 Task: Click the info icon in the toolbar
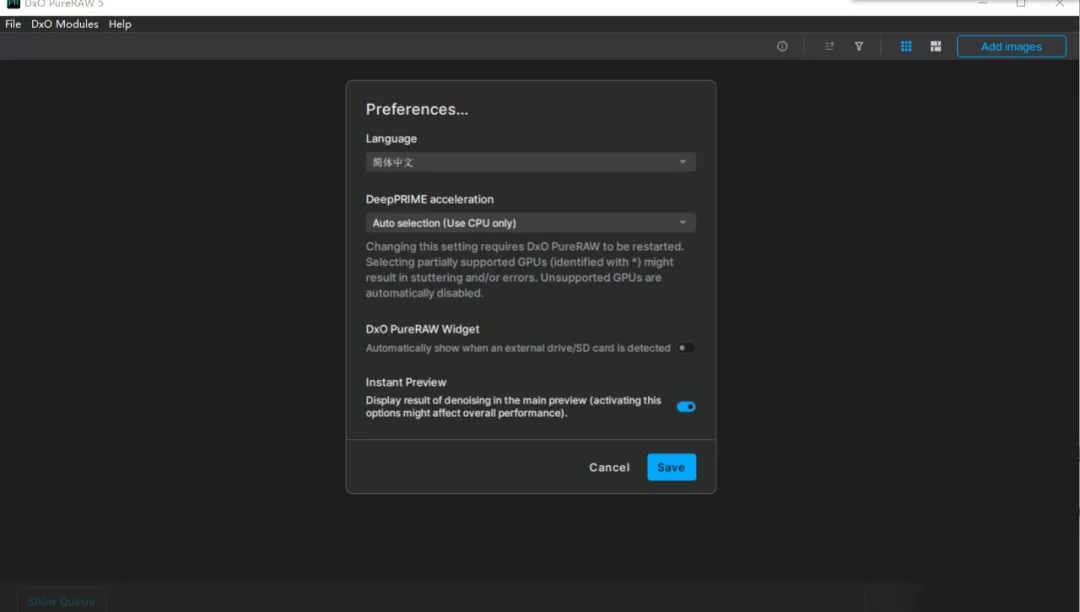point(782,46)
